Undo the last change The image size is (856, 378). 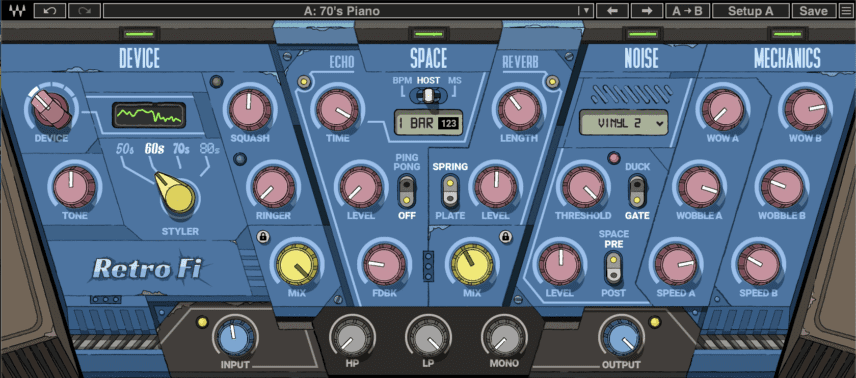point(50,10)
